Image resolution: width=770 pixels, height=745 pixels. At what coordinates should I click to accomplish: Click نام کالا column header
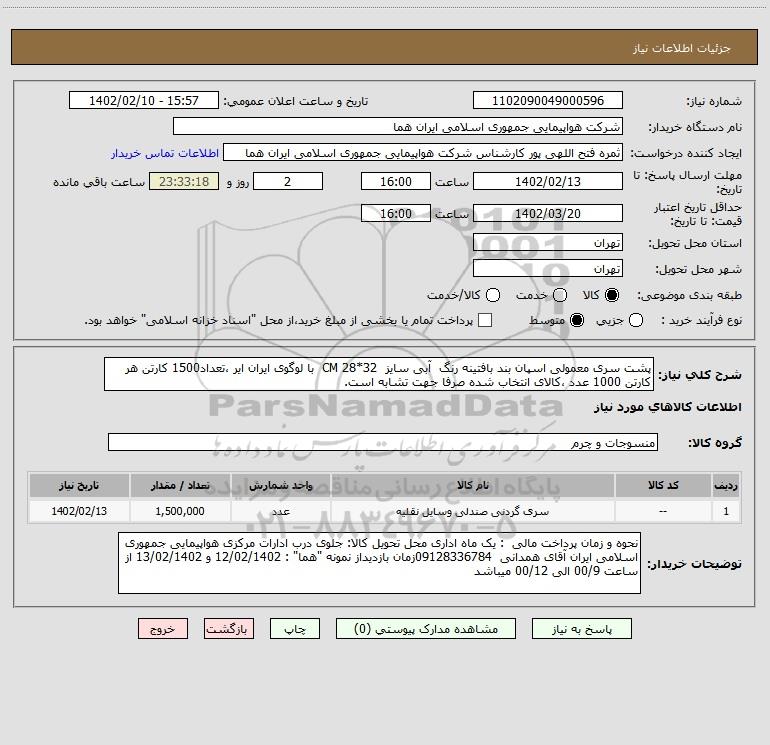(473, 485)
